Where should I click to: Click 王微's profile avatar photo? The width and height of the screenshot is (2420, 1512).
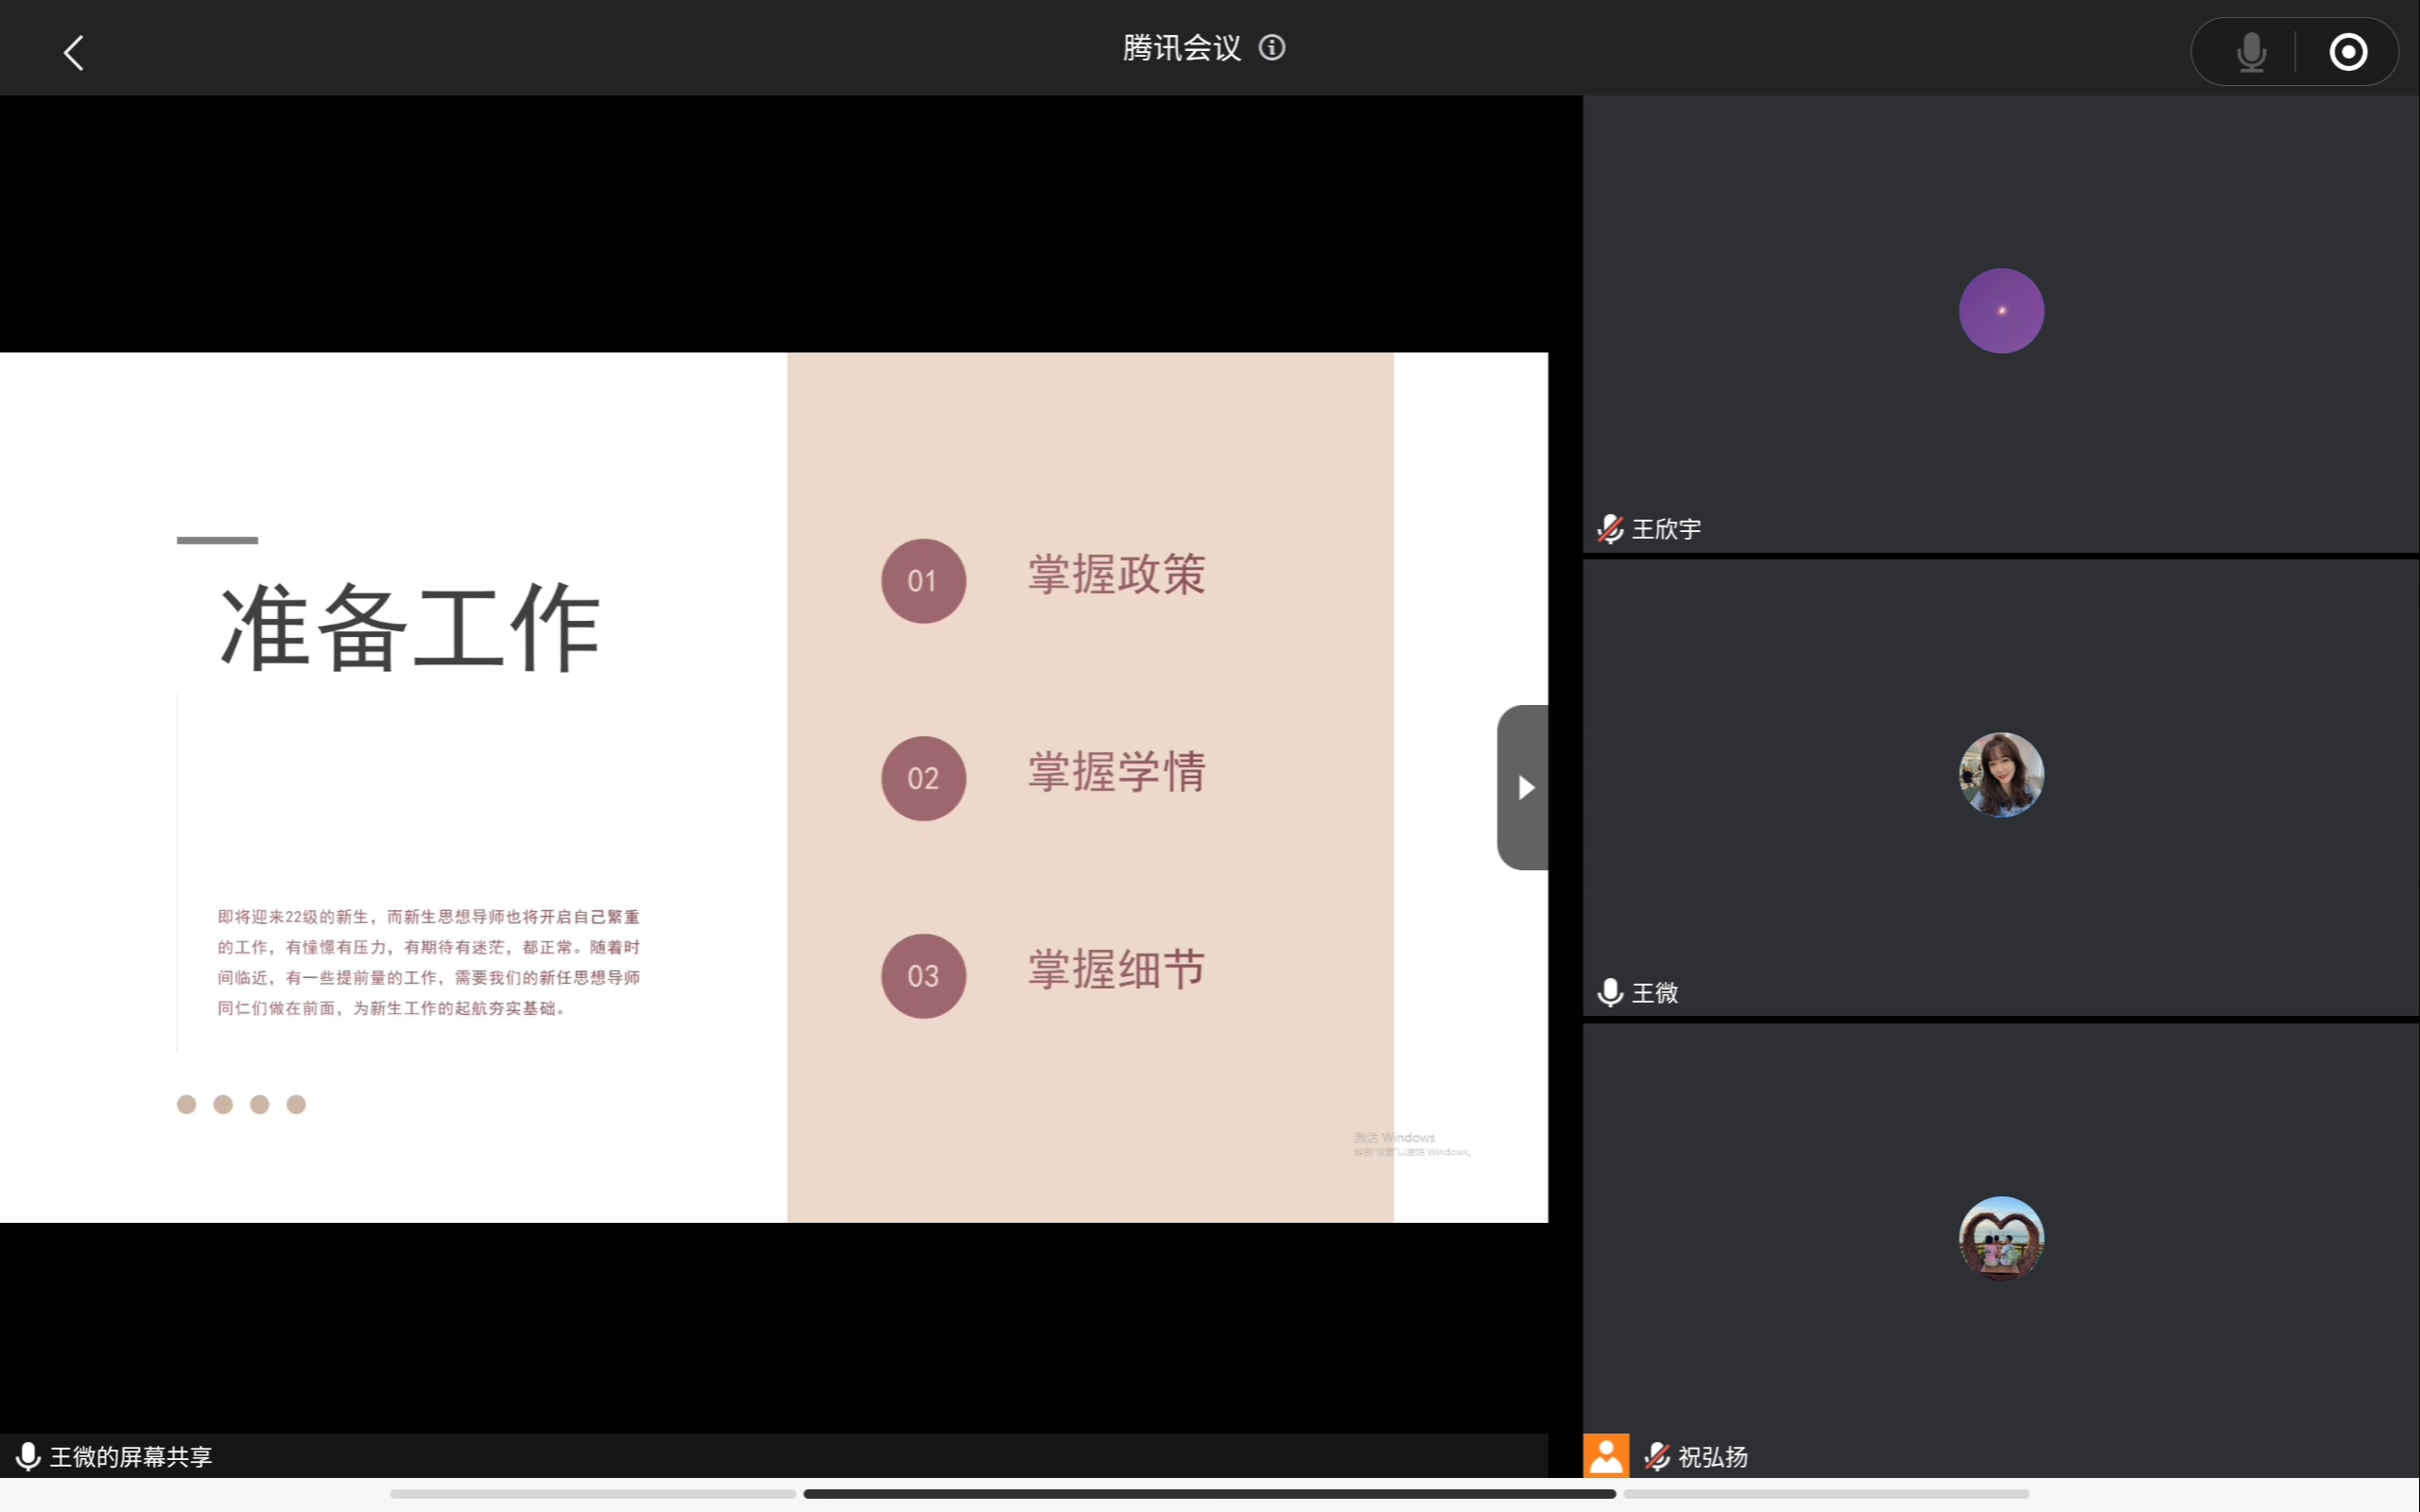(2000, 775)
